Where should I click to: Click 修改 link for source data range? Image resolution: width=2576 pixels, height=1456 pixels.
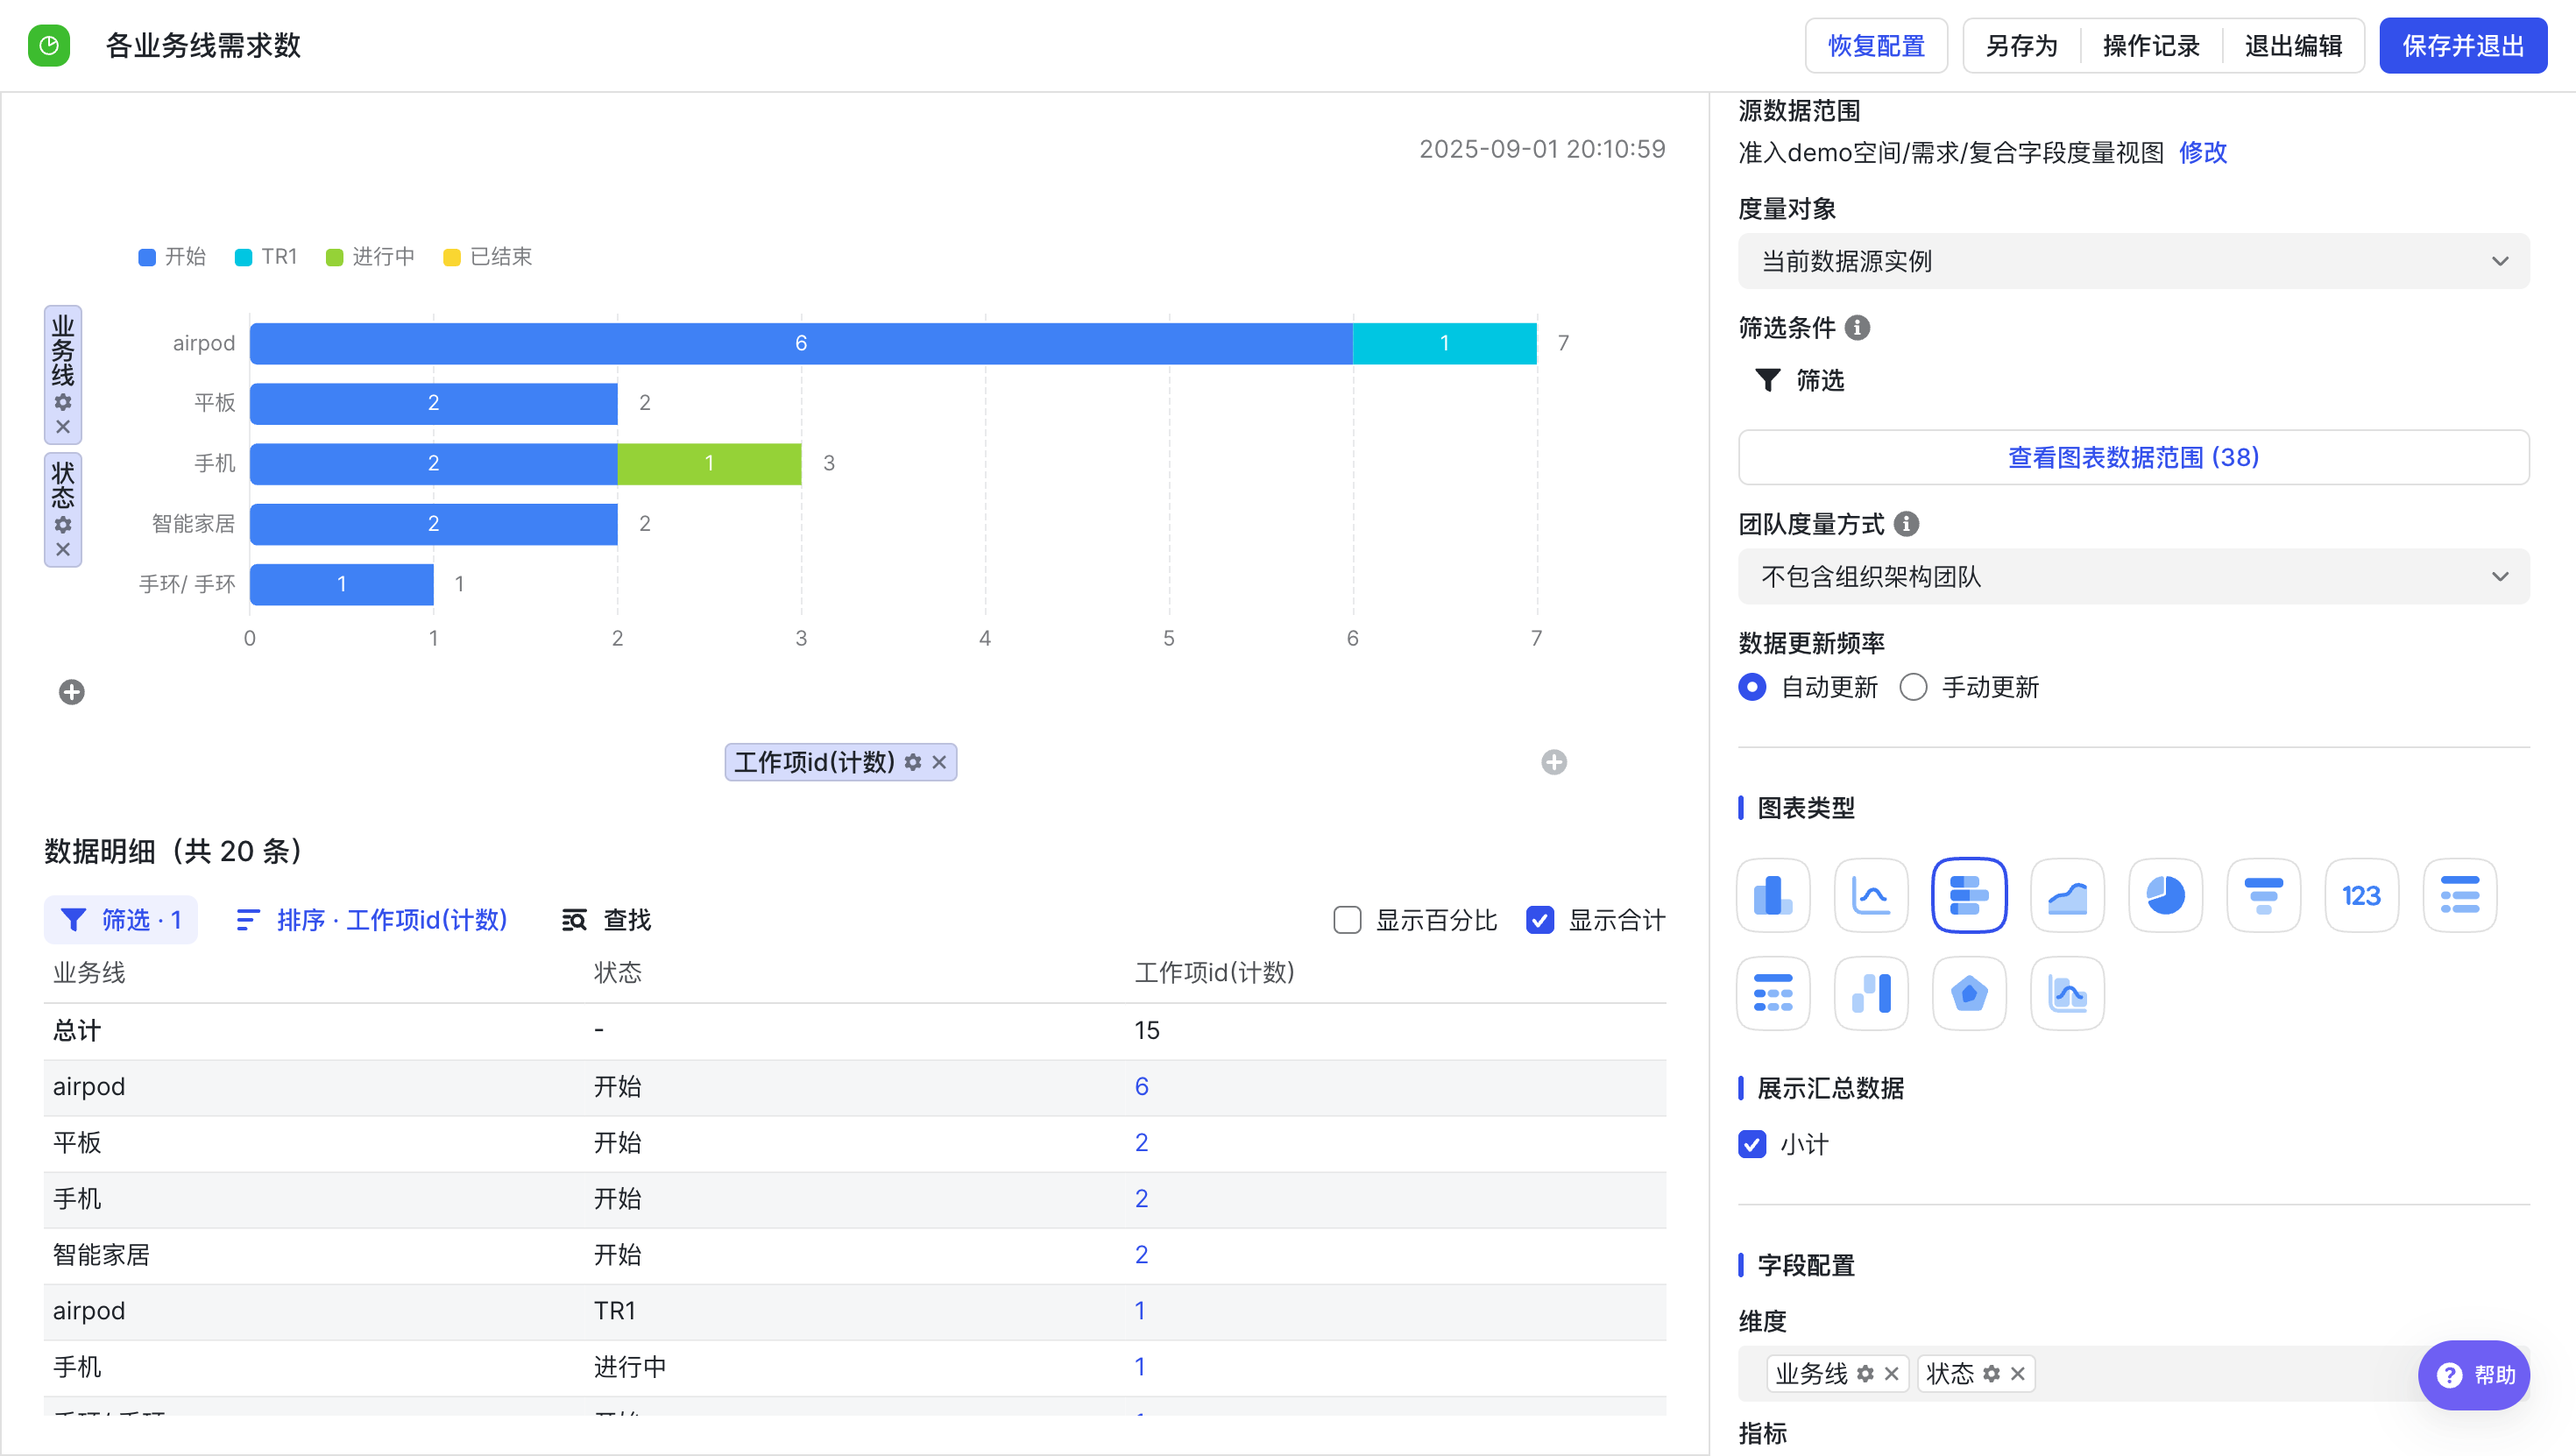click(2203, 152)
